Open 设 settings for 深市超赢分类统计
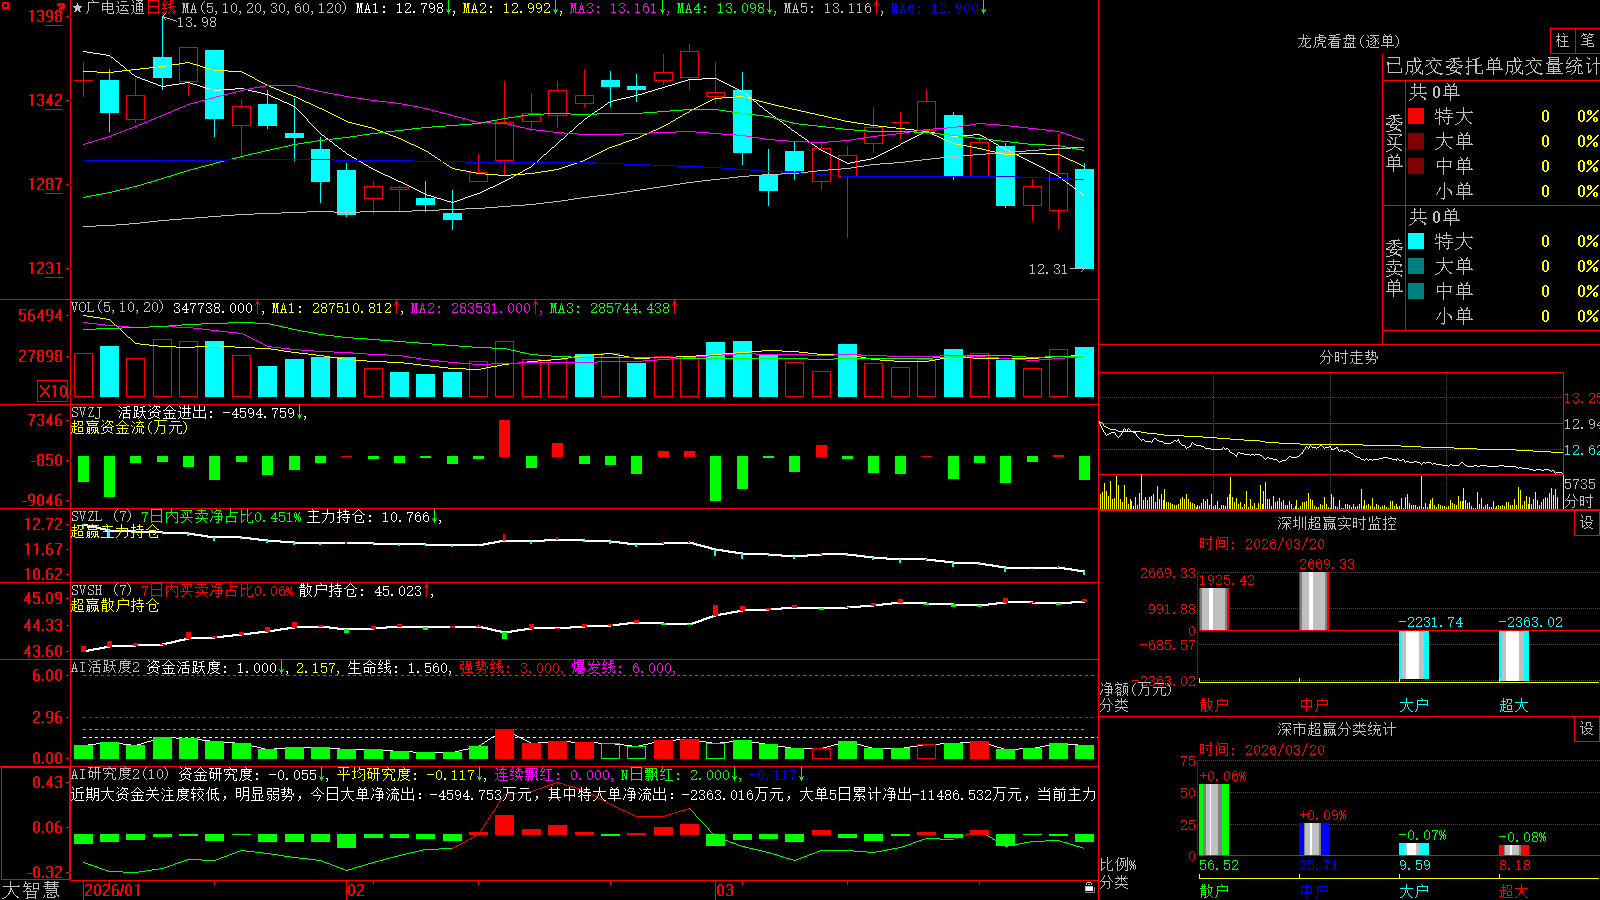 (x=1587, y=729)
